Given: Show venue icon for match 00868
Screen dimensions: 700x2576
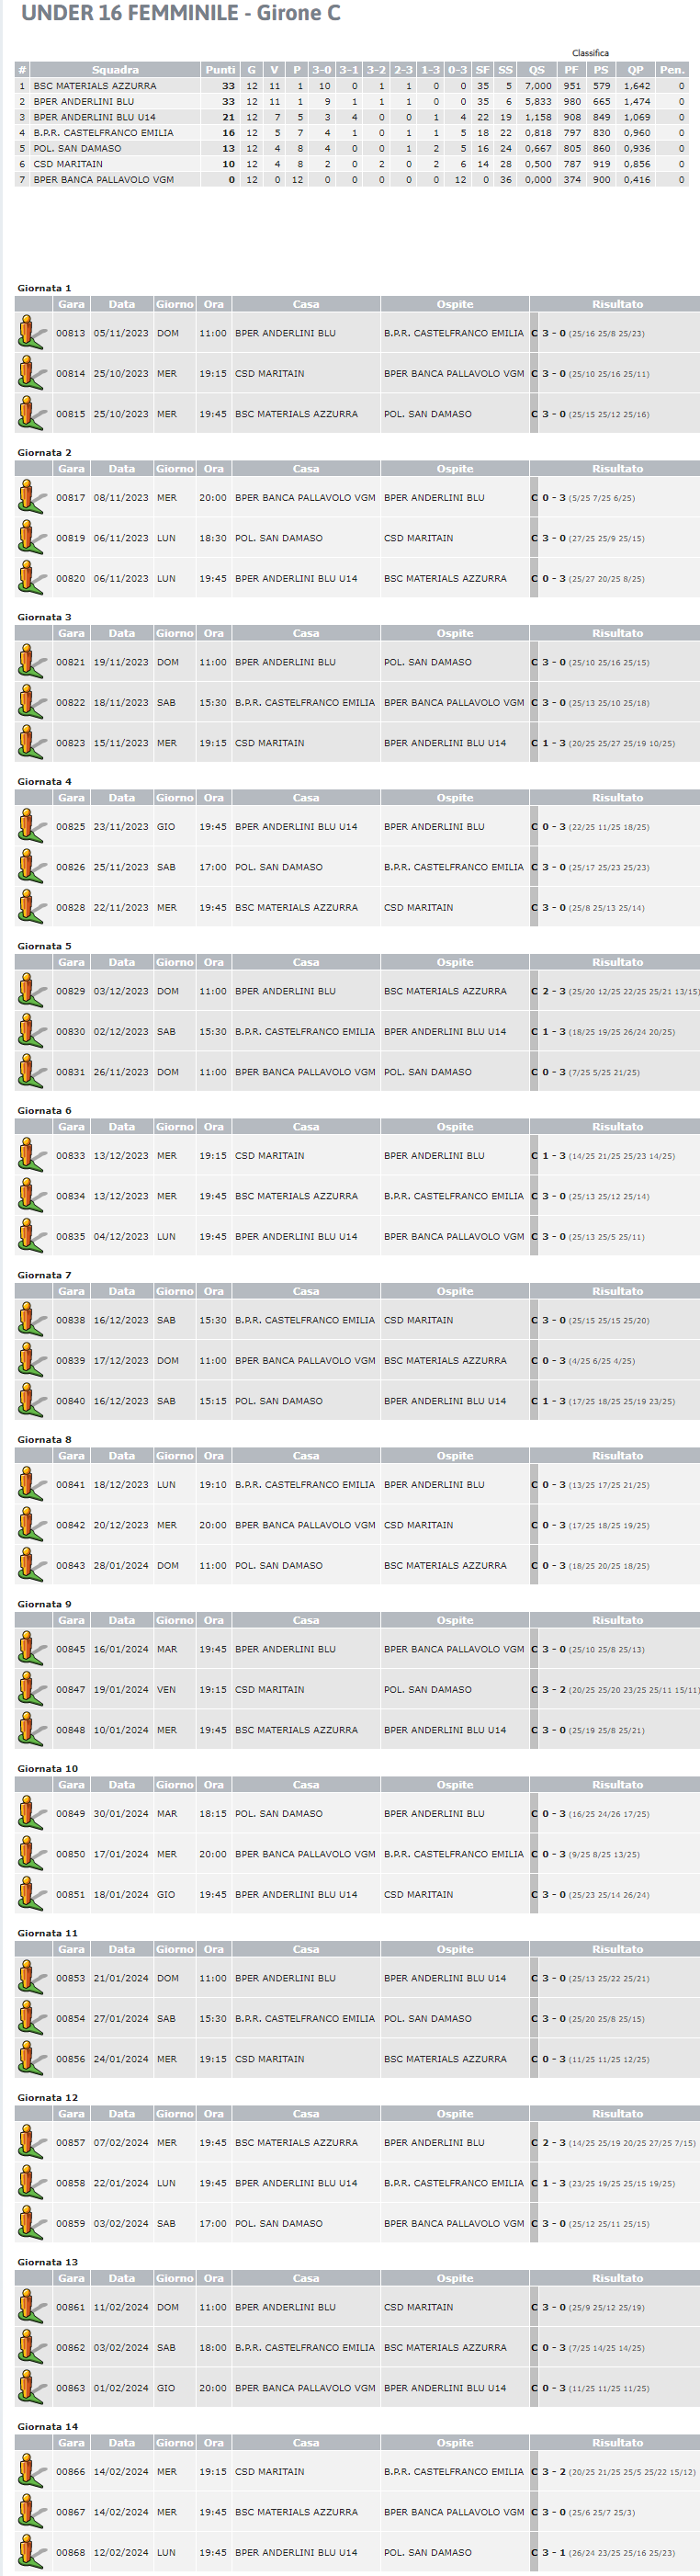Looking at the screenshot, I should click(x=32, y=2552).
